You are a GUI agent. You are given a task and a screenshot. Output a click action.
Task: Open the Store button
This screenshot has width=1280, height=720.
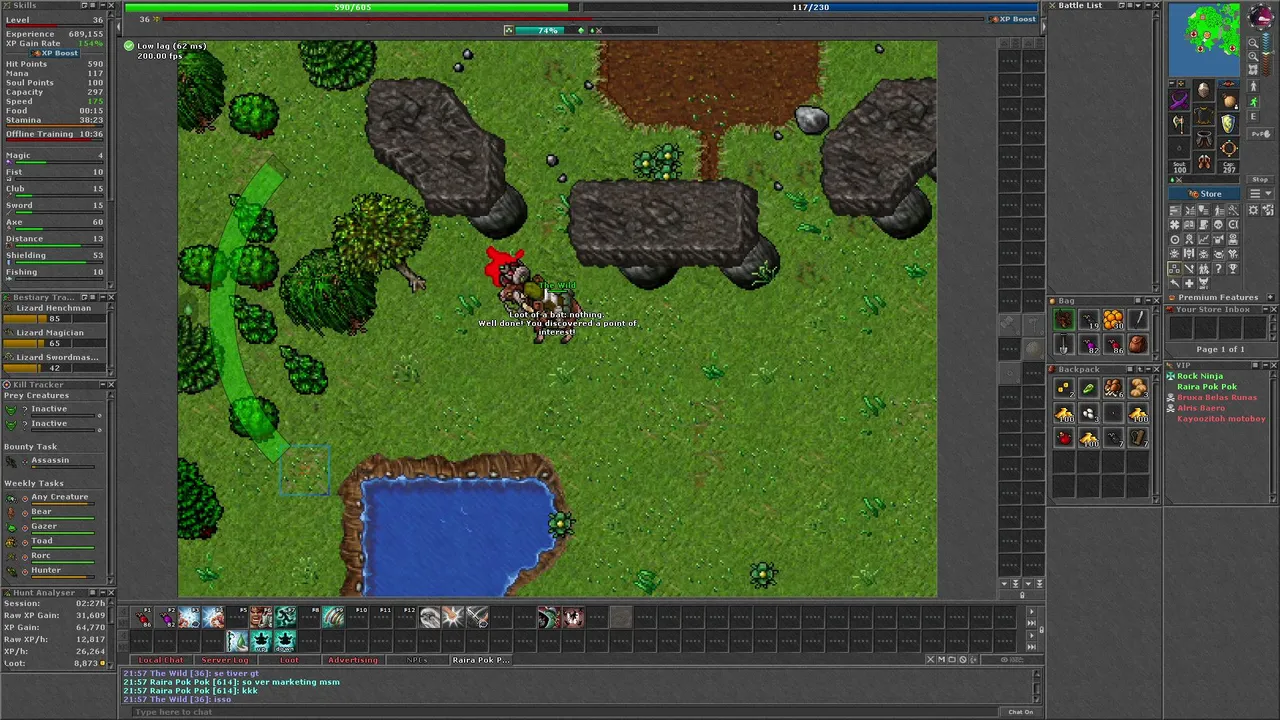point(1205,194)
